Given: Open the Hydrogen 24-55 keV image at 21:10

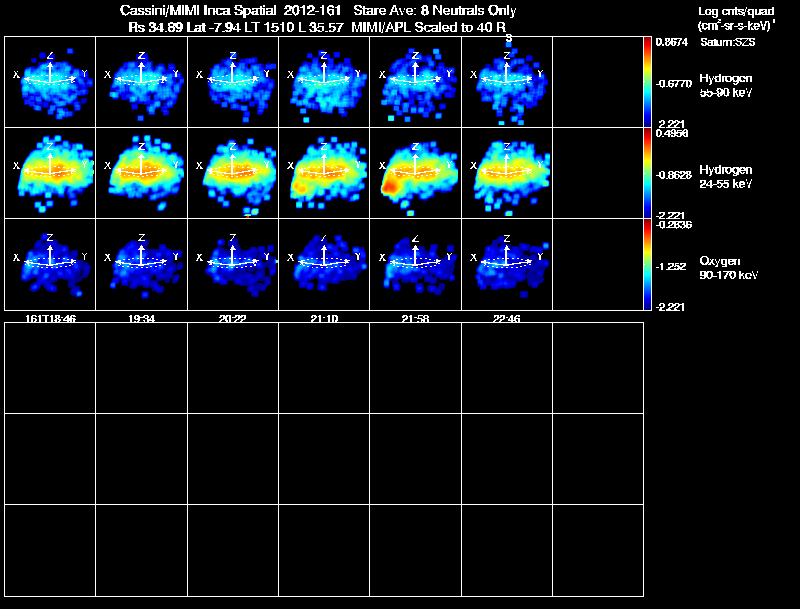Looking at the screenshot, I should pyautogui.click(x=324, y=173).
